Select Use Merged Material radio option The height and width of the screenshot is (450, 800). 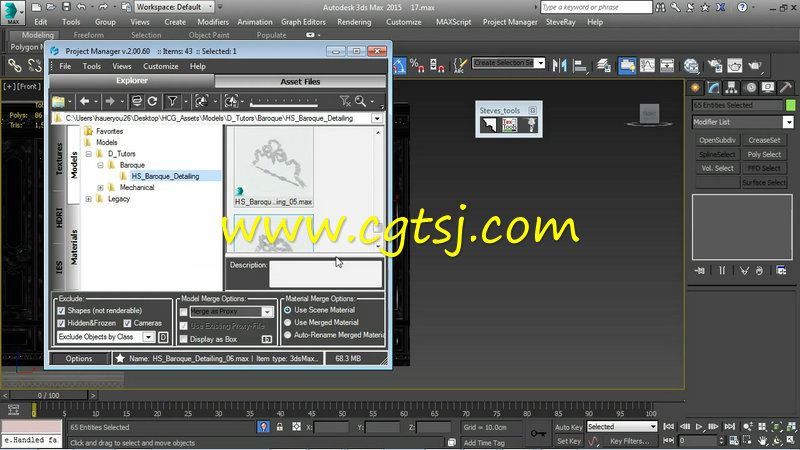point(288,322)
